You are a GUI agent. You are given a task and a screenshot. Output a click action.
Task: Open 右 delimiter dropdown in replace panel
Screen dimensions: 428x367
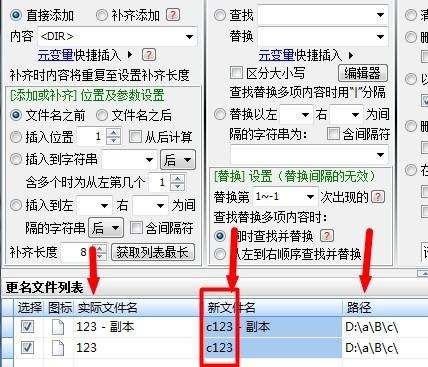(356, 115)
